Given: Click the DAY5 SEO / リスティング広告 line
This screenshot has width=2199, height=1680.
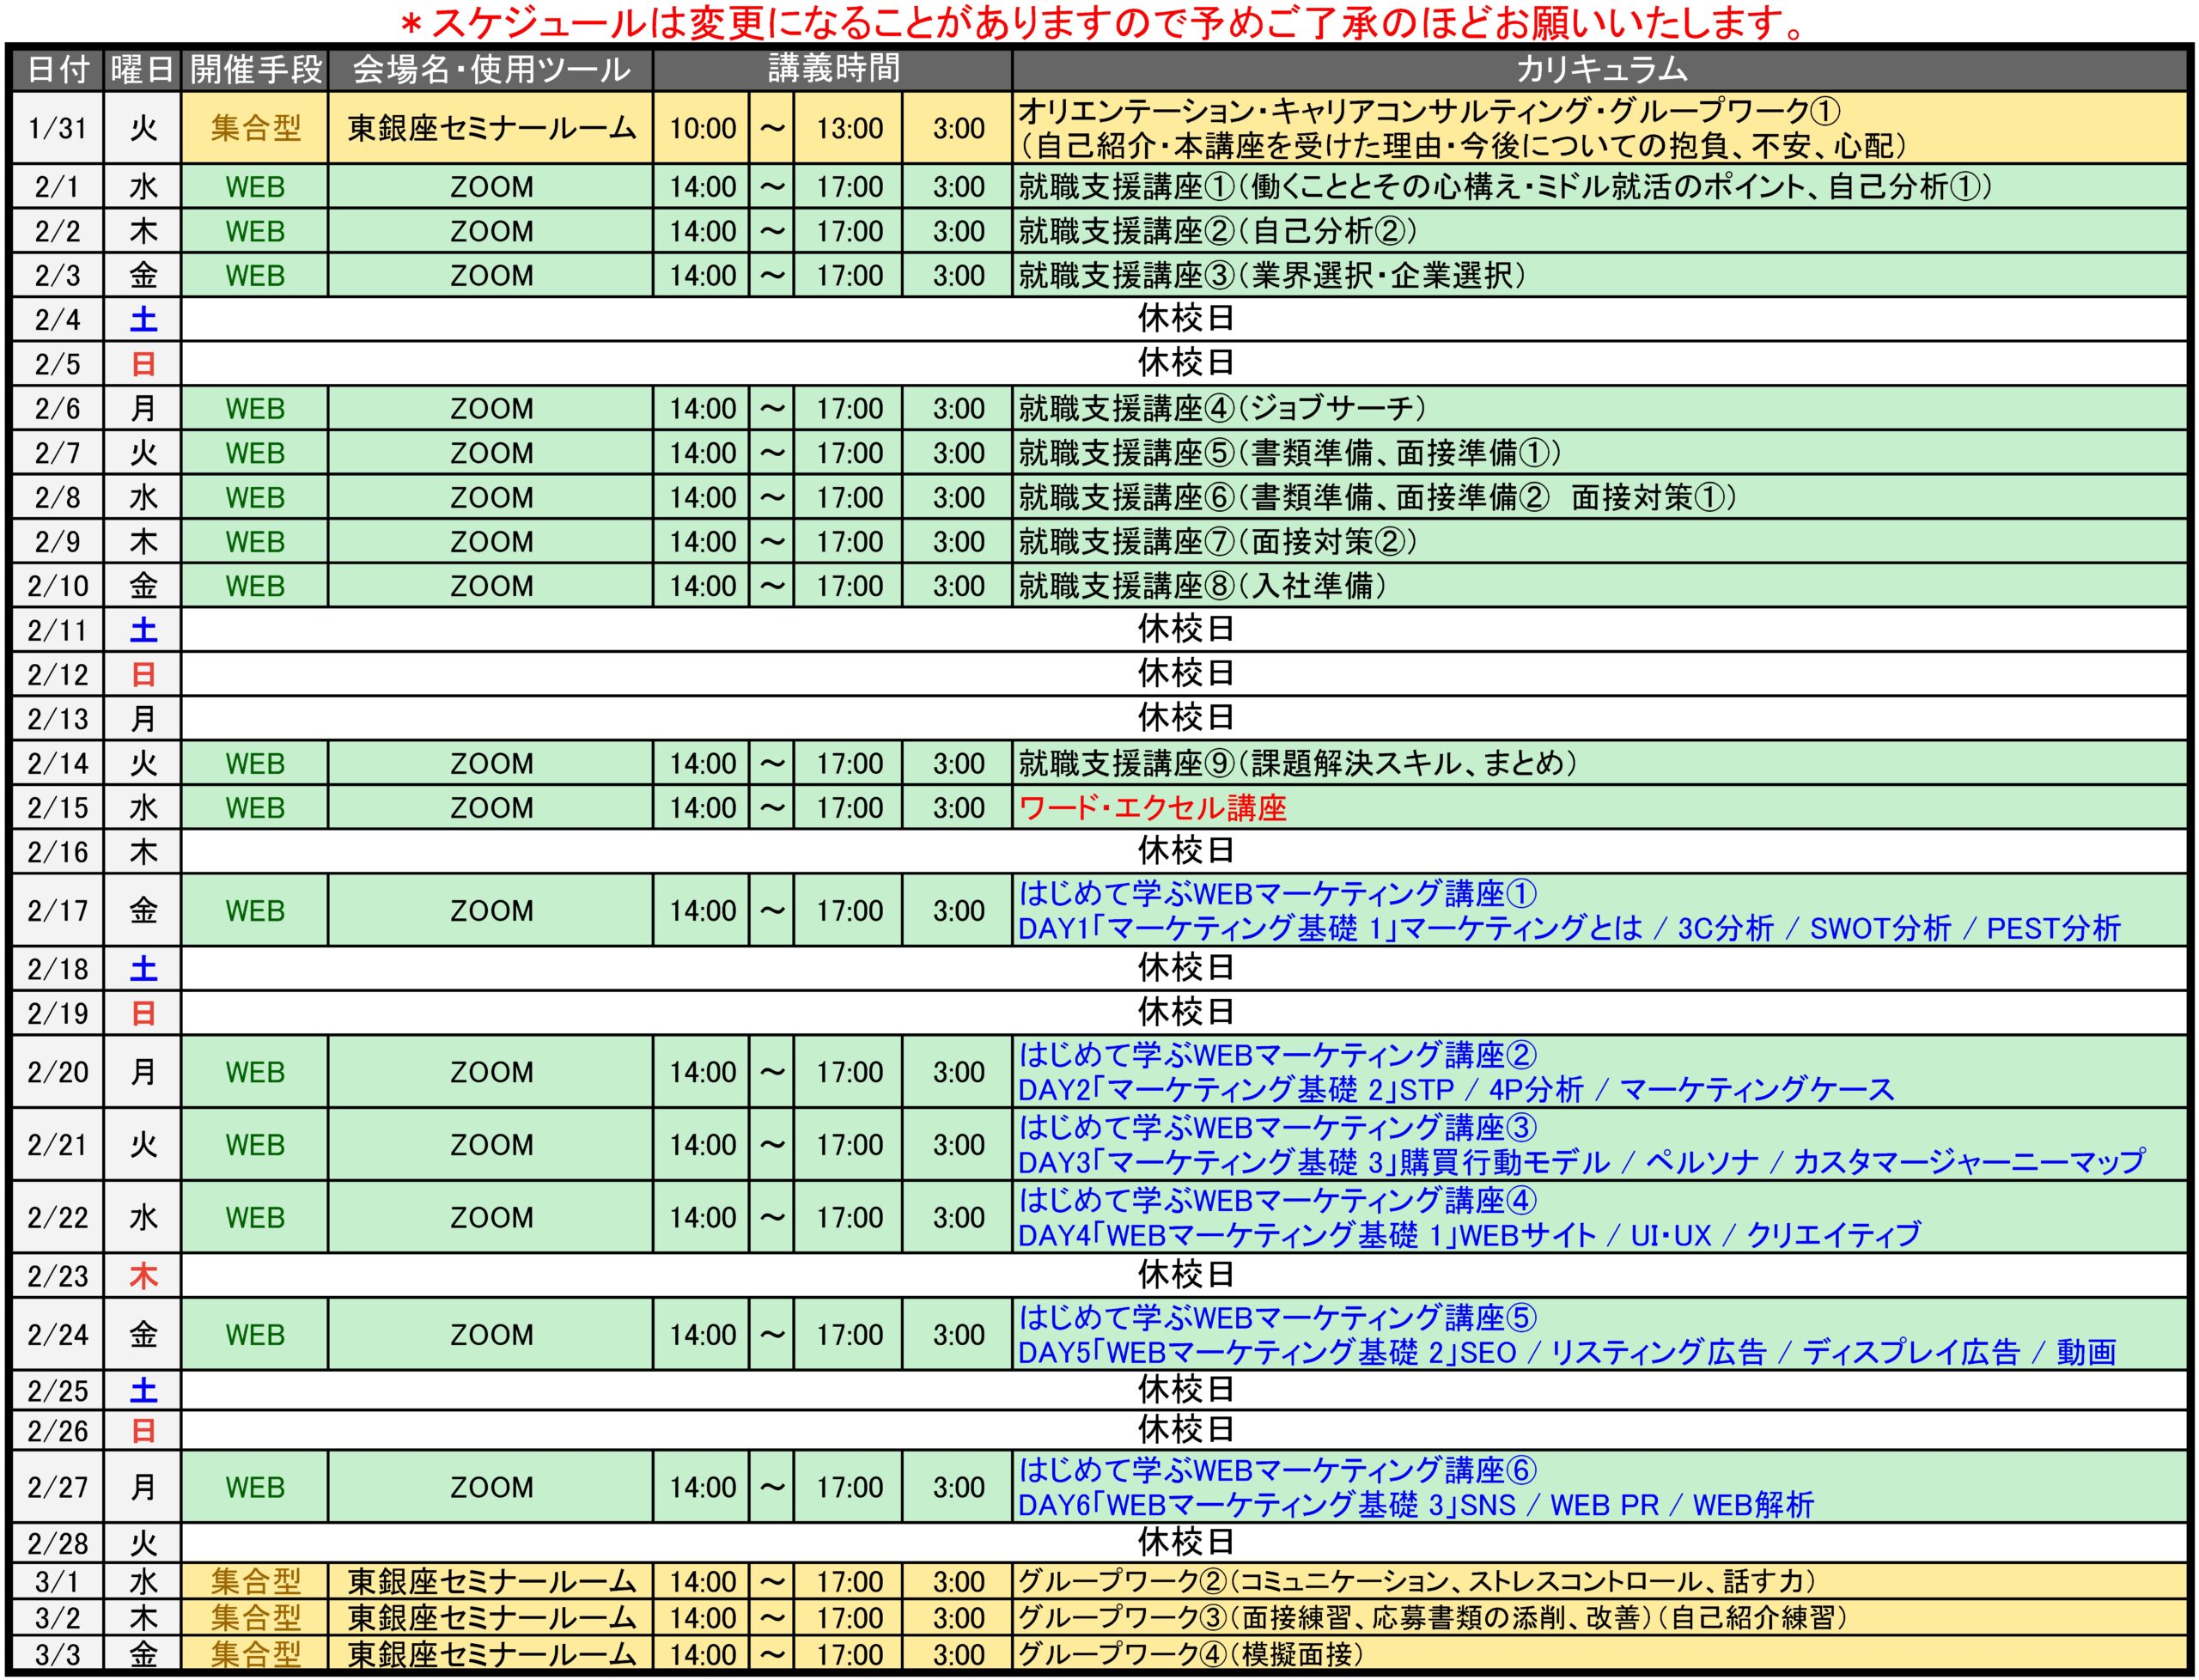Looking at the screenshot, I should coord(1567,1352).
